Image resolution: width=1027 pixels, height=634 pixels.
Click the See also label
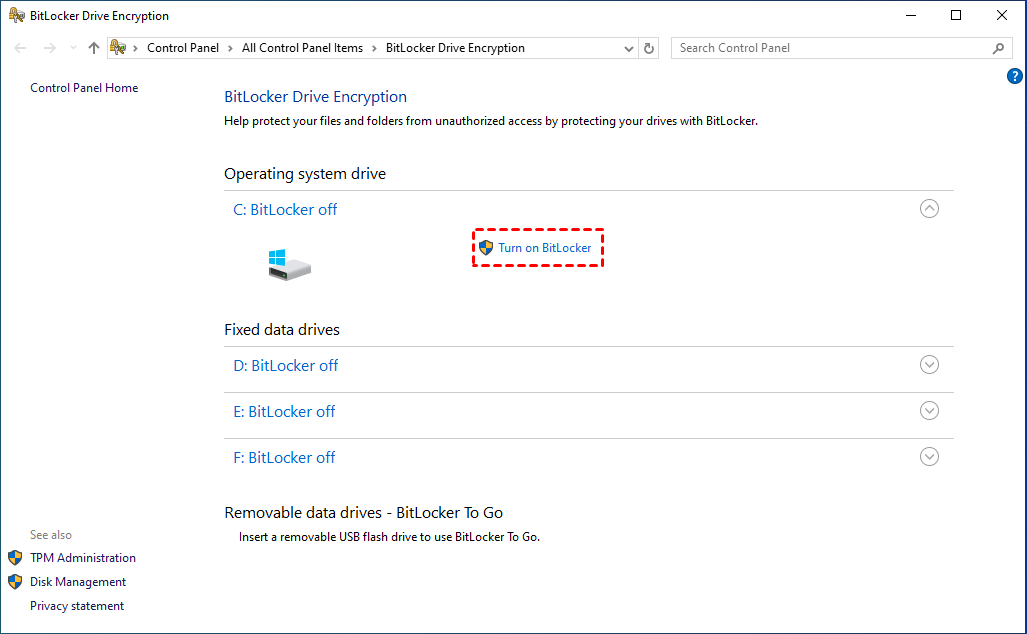tap(51, 534)
